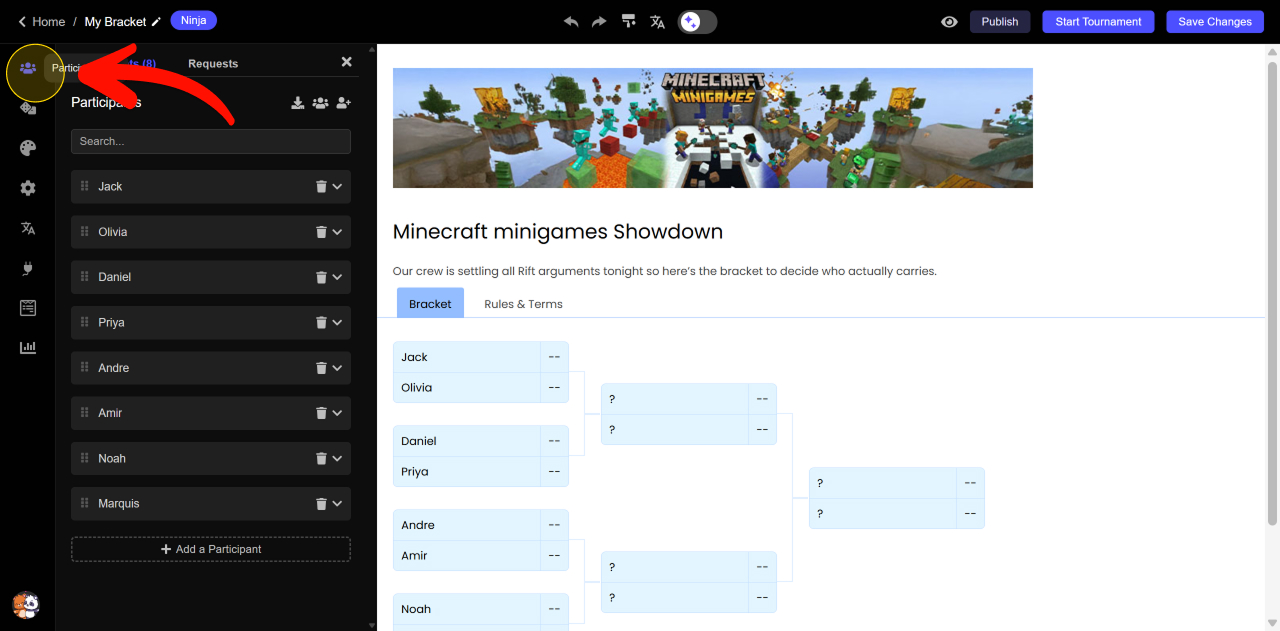Screen dimensions: 1280x631
Task: Click the paint roller icon in toolbar
Action: (x=628, y=22)
